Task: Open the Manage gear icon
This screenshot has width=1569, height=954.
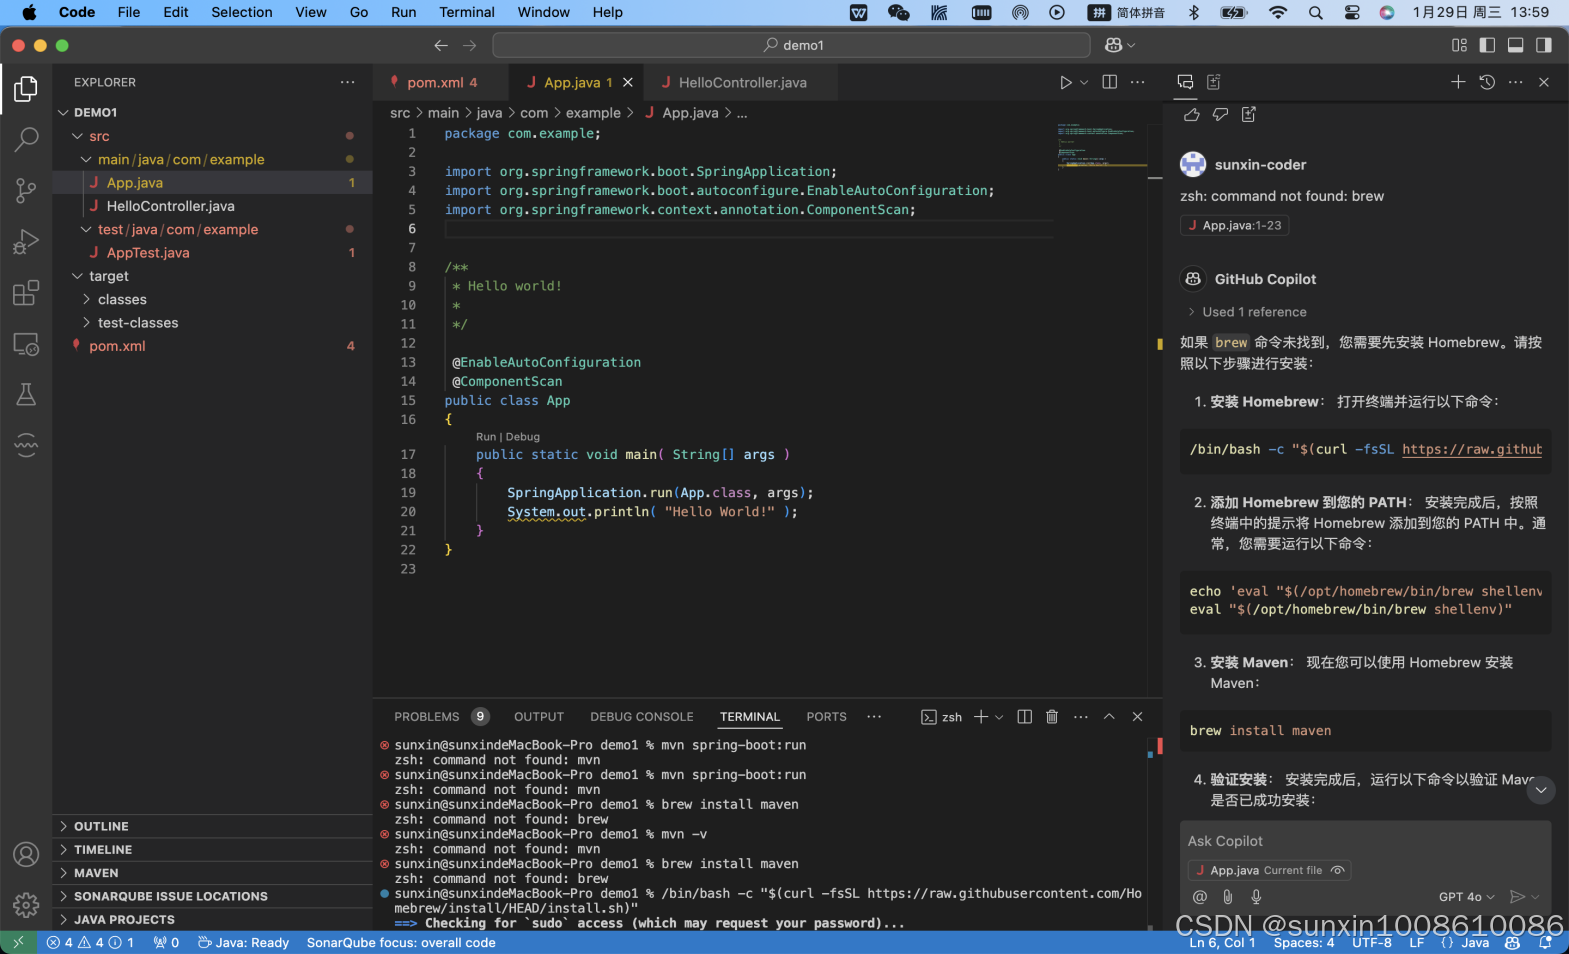Action: coord(26,905)
